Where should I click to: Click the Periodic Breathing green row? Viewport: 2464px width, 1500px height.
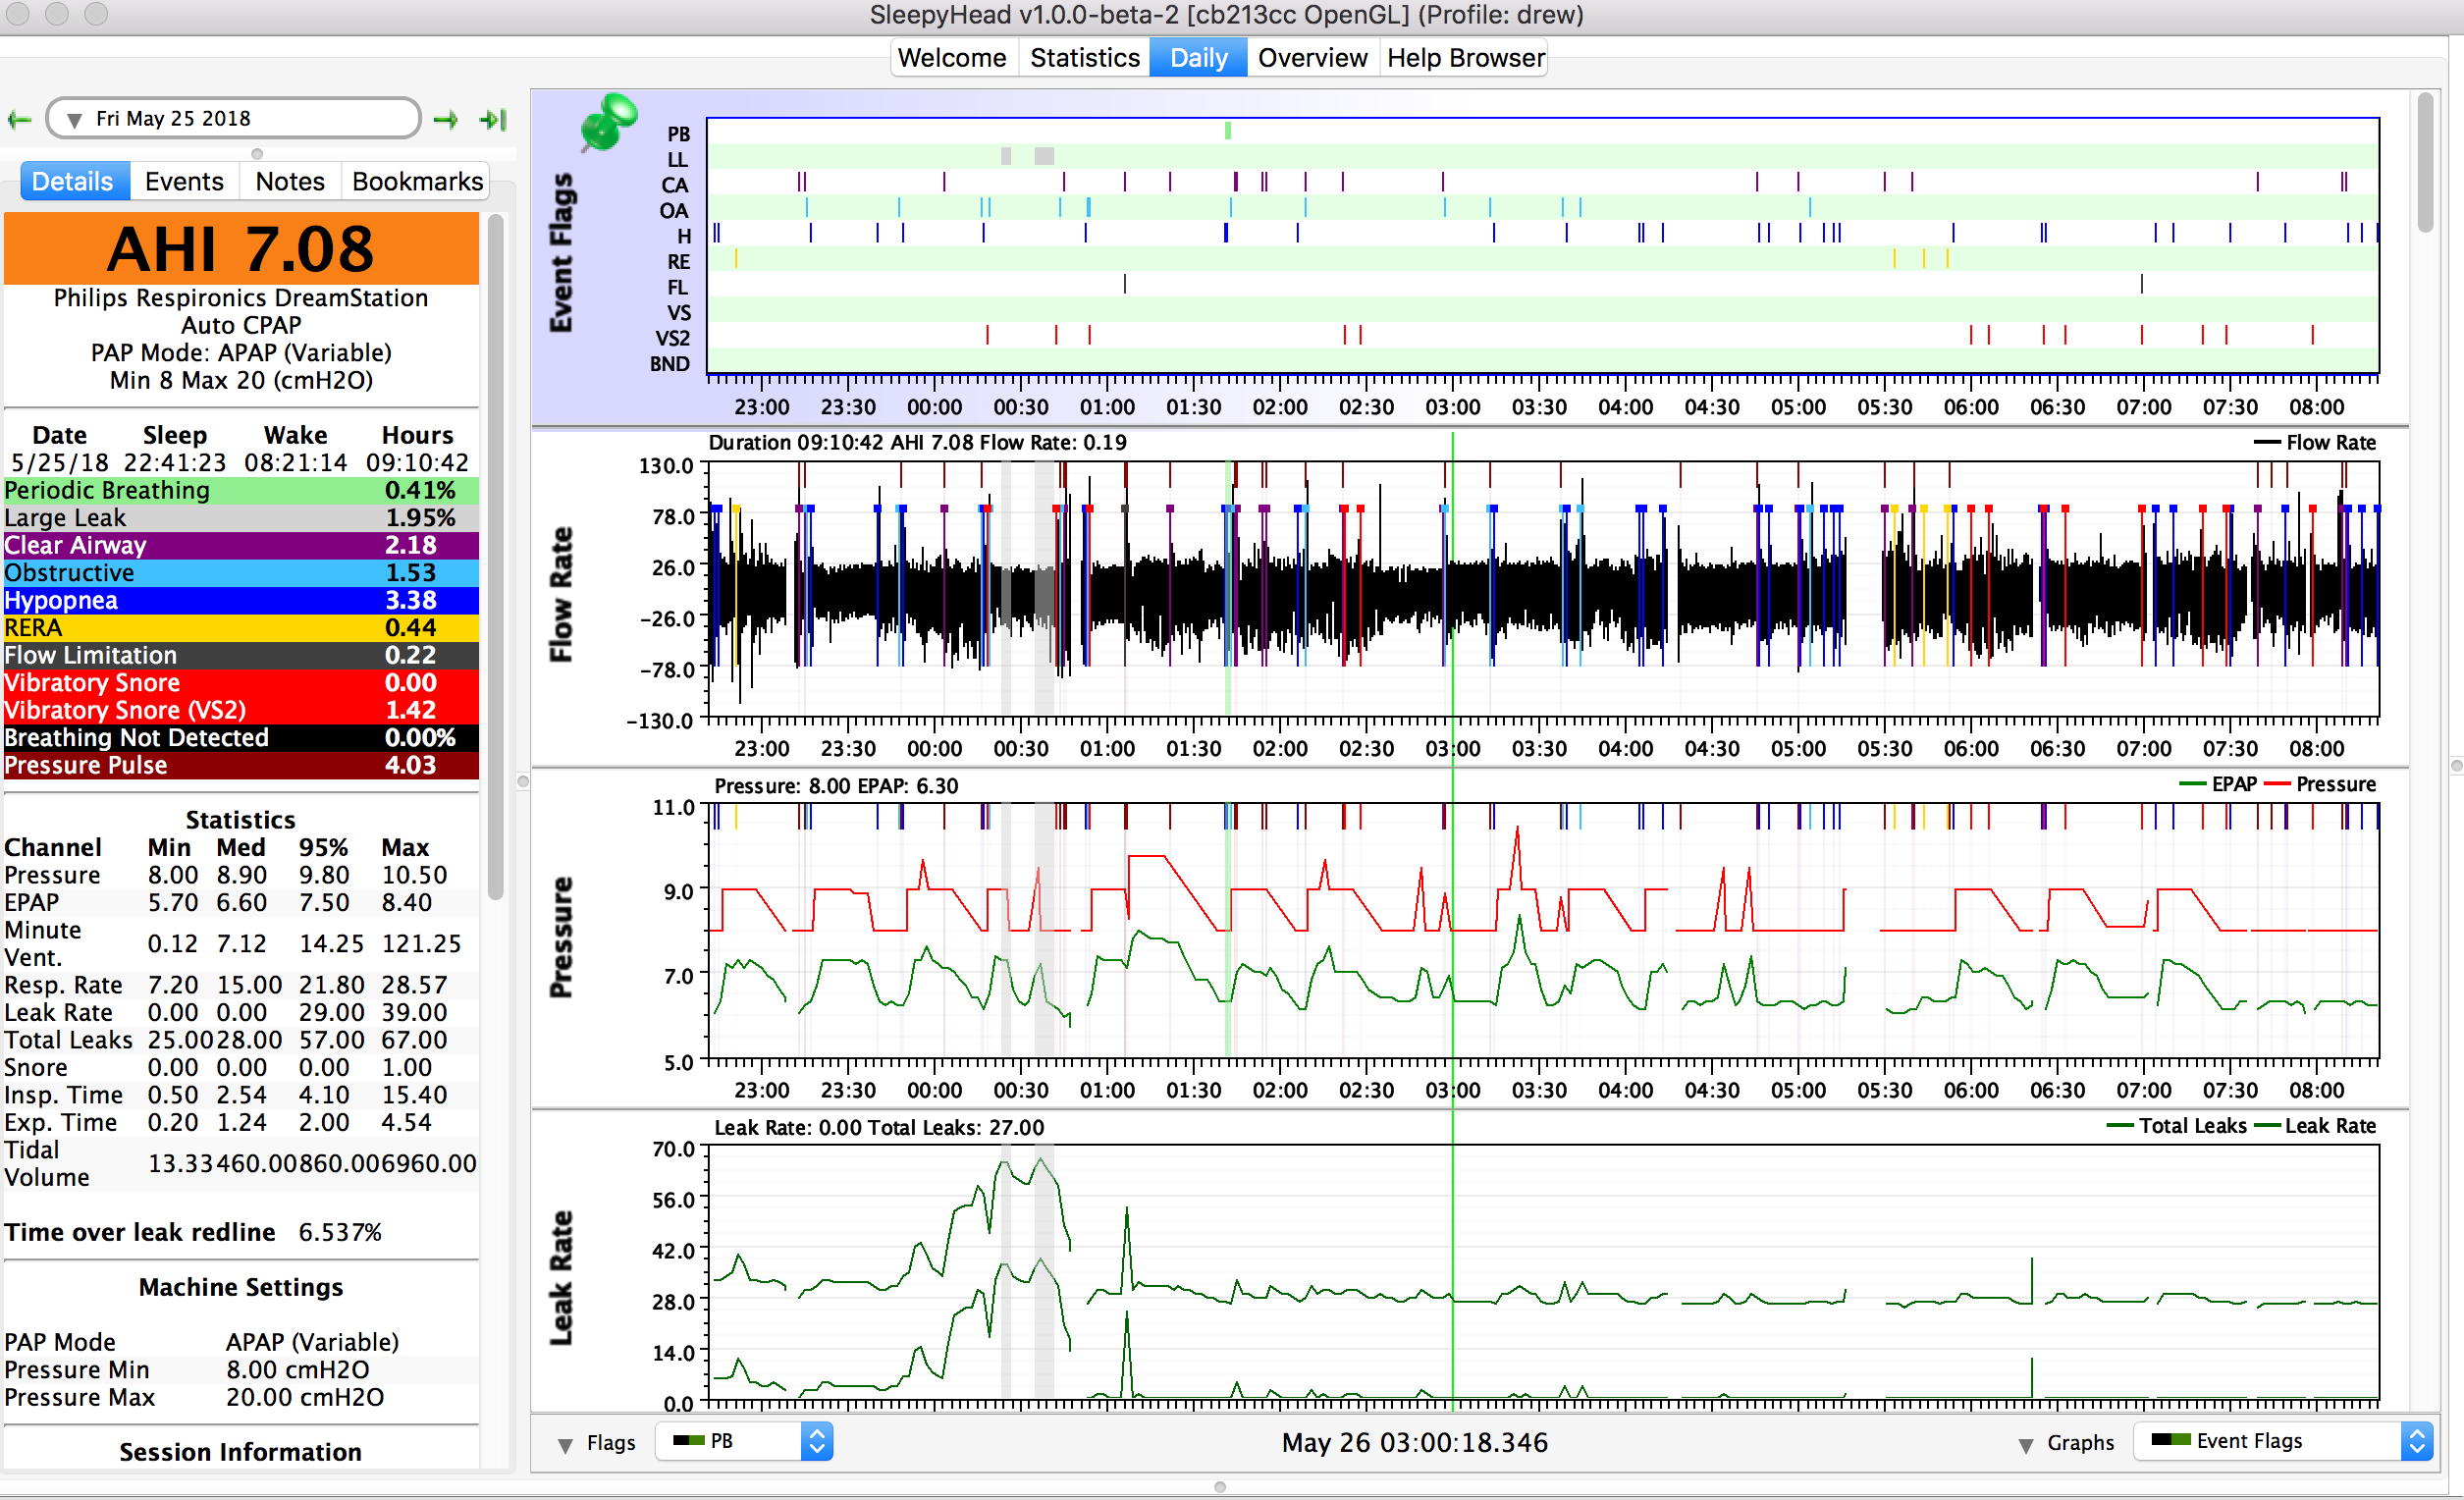[241, 490]
